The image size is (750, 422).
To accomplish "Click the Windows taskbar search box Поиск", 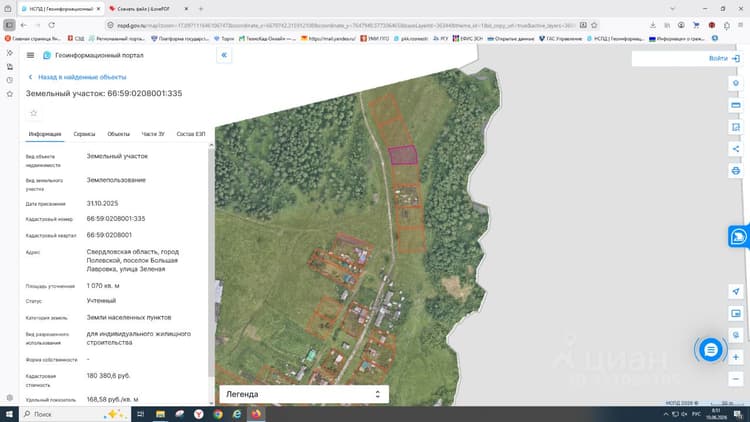I will [x=75, y=414].
